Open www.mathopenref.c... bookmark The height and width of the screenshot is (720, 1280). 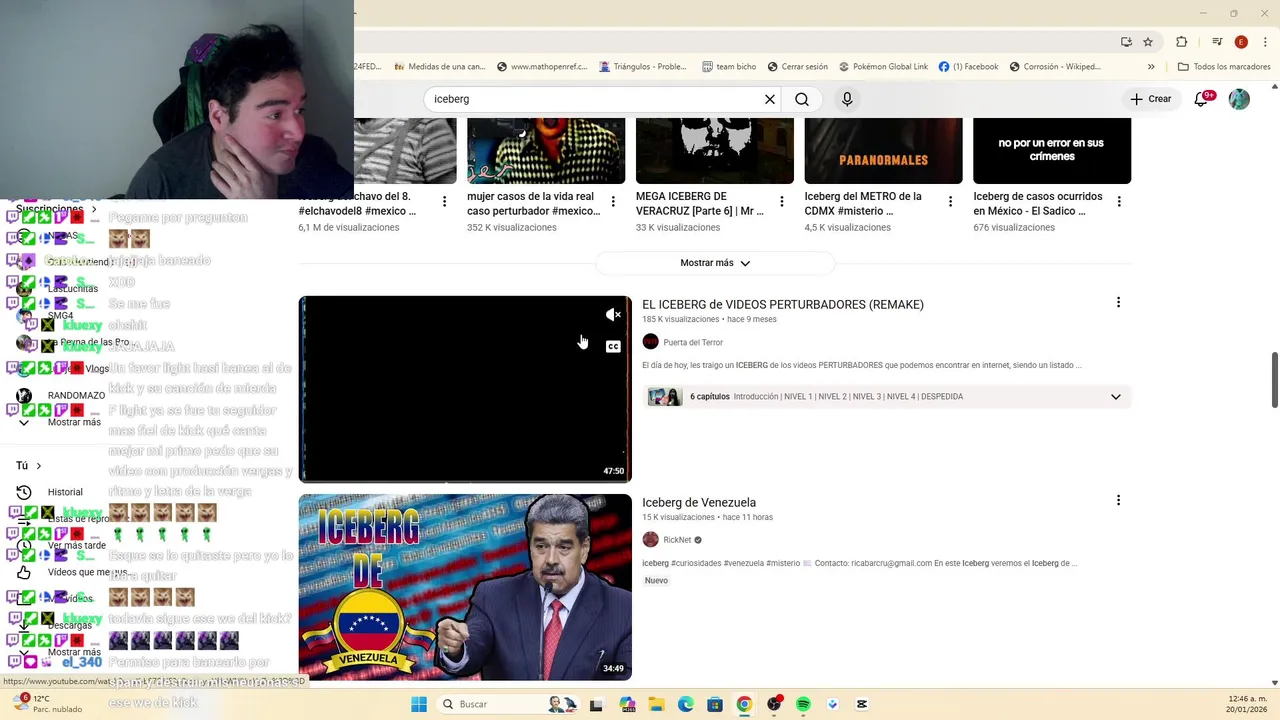(x=540, y=67)
